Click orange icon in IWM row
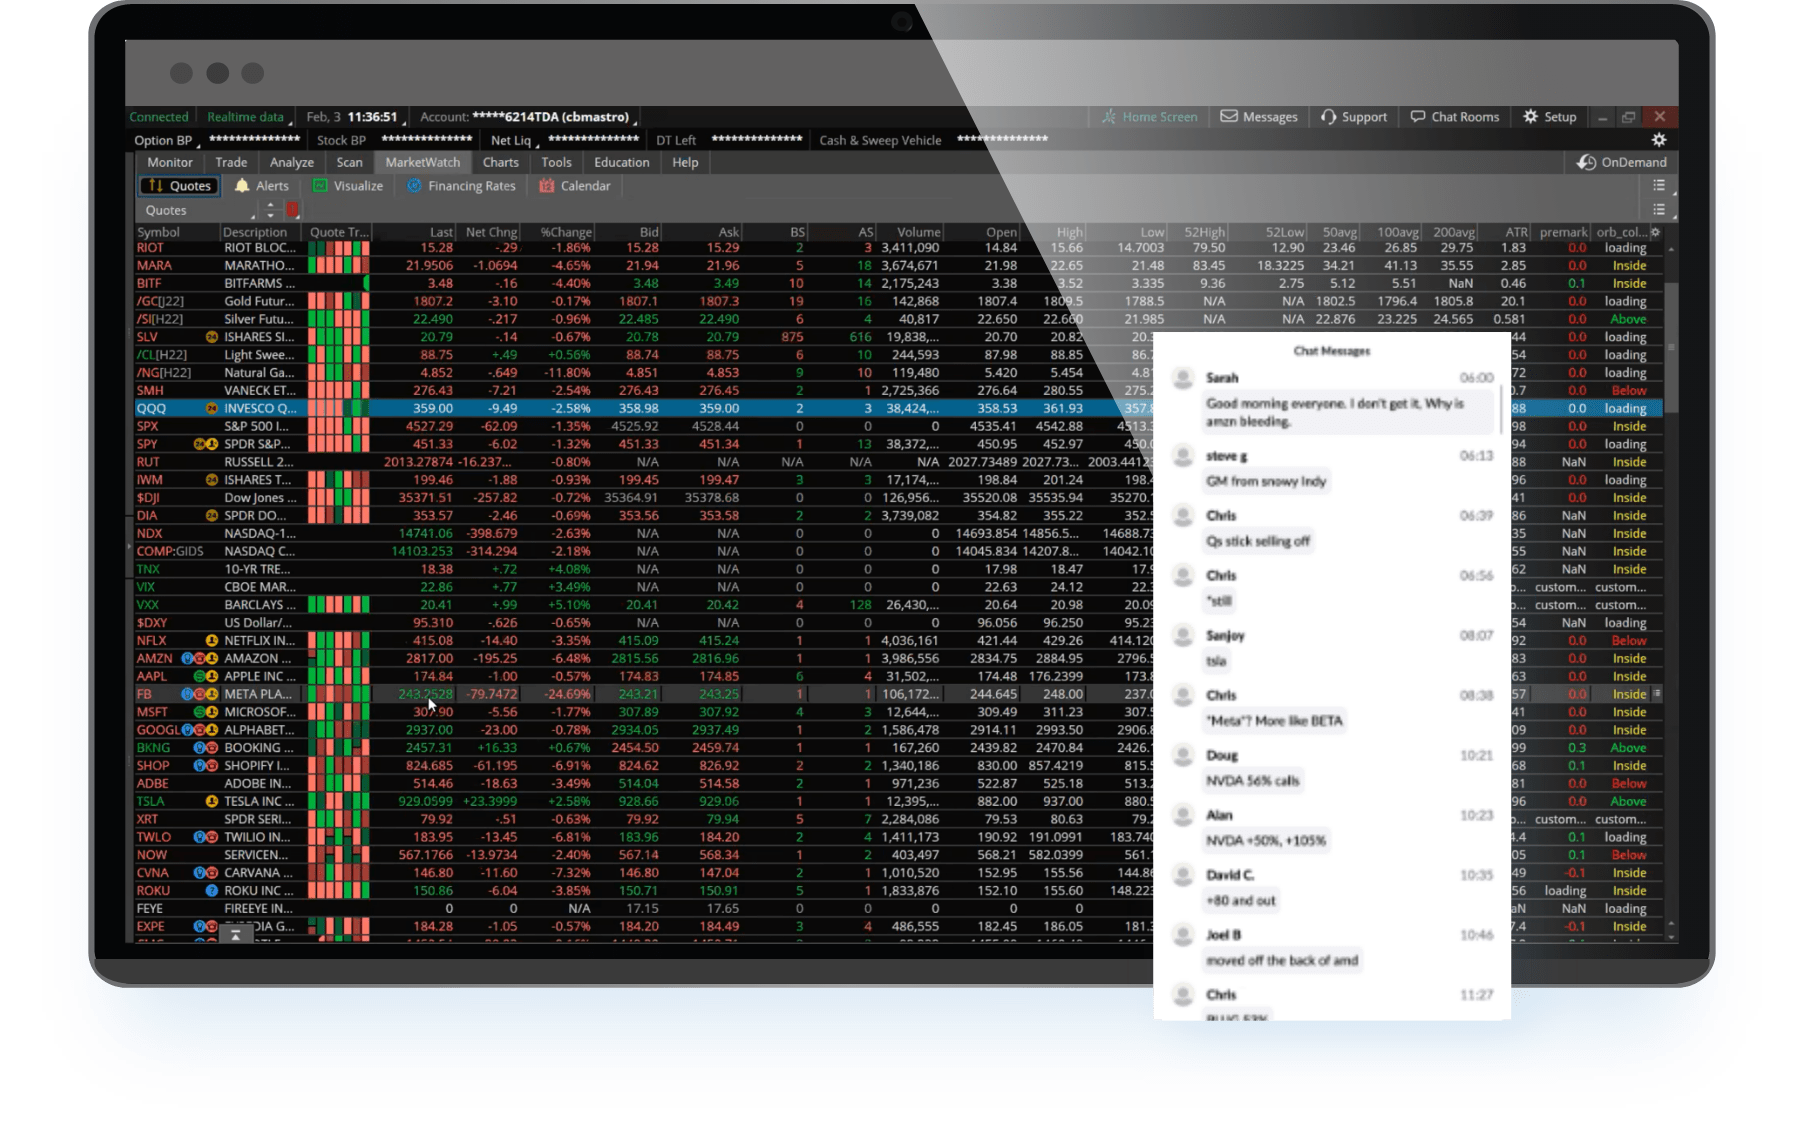 coord(212,480)
